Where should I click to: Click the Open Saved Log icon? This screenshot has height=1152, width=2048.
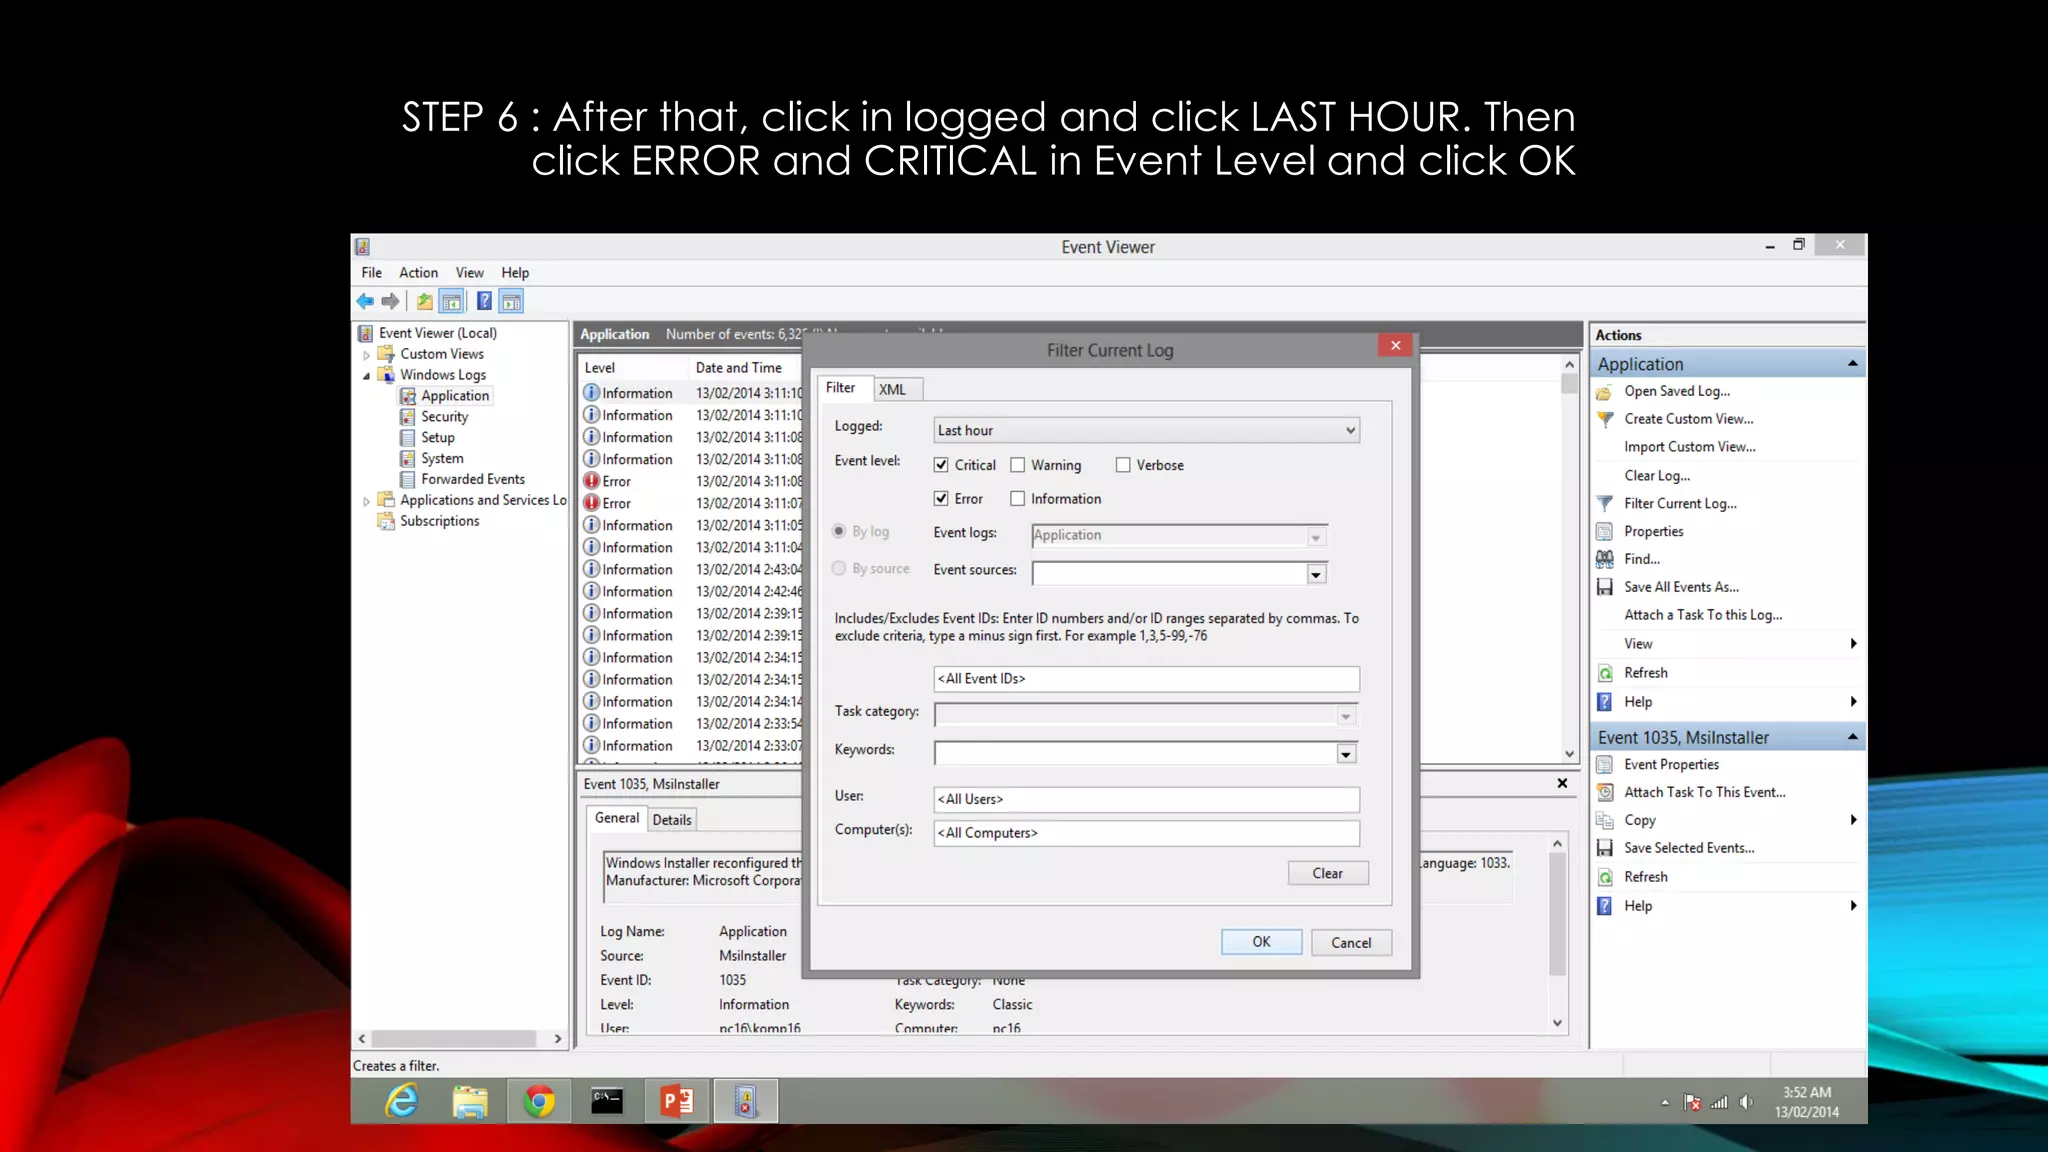coord(1604,392)
